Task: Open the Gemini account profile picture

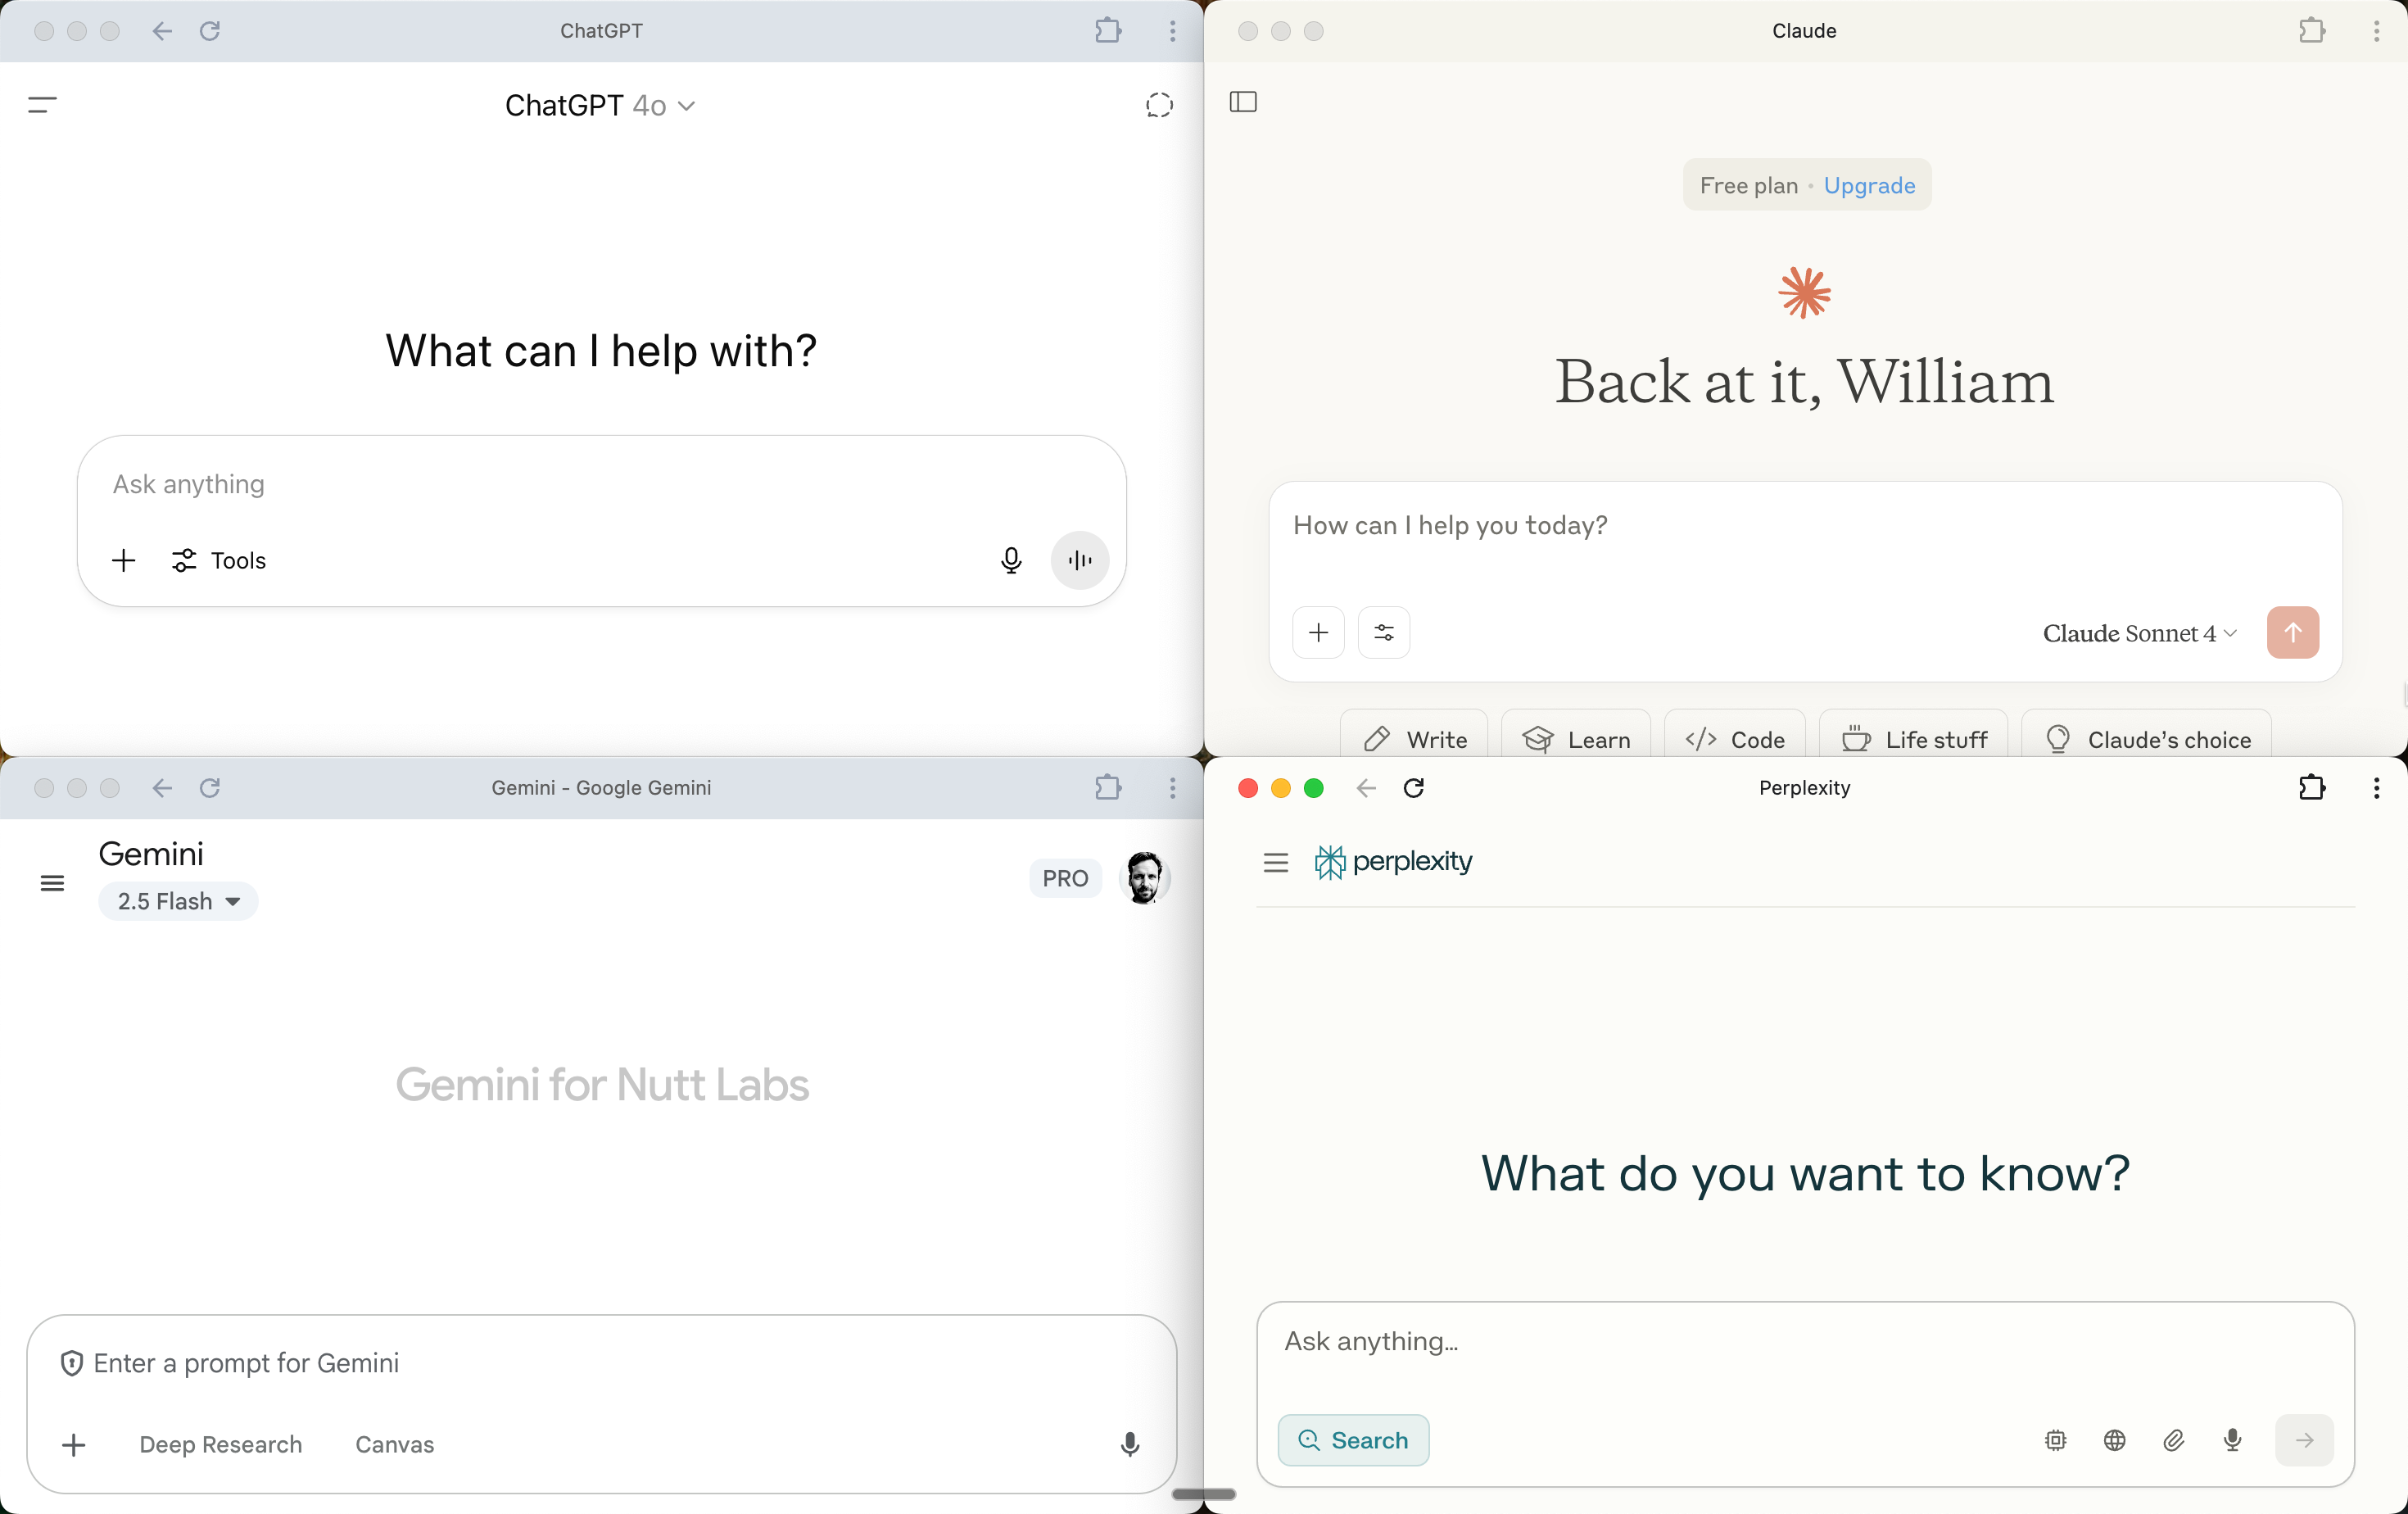Action: (1144, 878)
